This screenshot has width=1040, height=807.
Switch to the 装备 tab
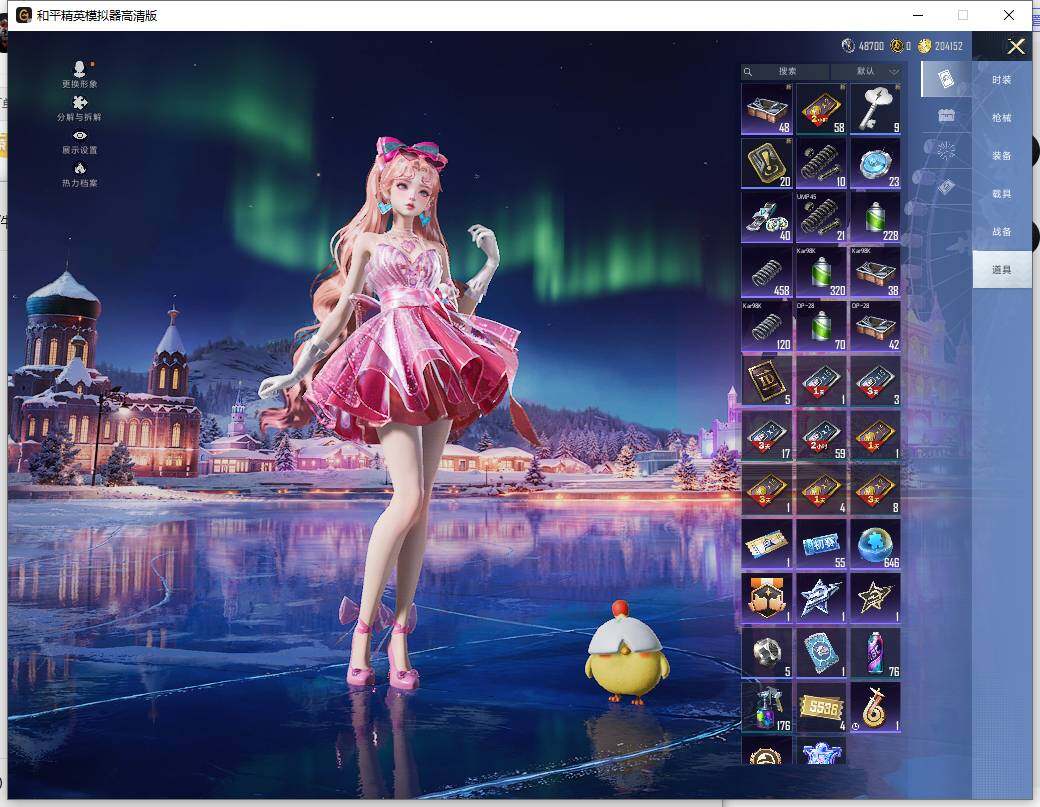coord(1002,155)
